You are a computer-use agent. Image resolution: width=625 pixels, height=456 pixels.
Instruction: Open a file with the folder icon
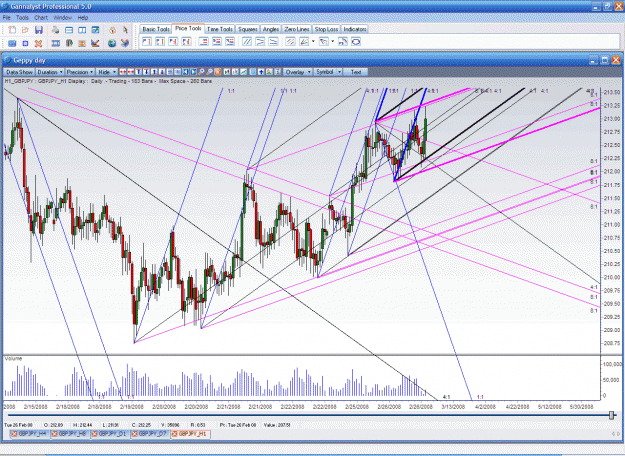coord(25,29)
